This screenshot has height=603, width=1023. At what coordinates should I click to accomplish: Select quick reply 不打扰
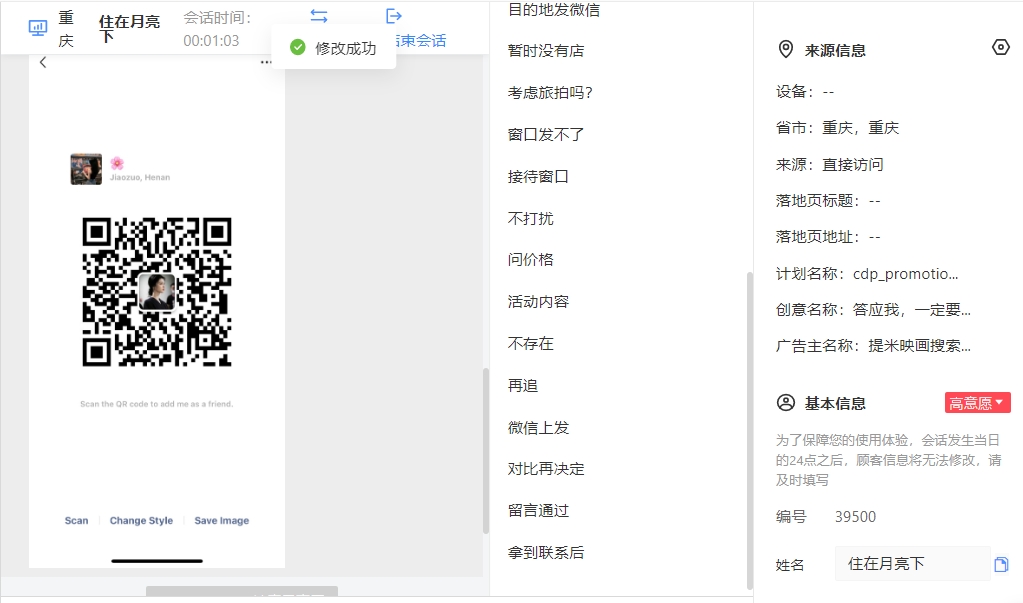tap(530, 218)
